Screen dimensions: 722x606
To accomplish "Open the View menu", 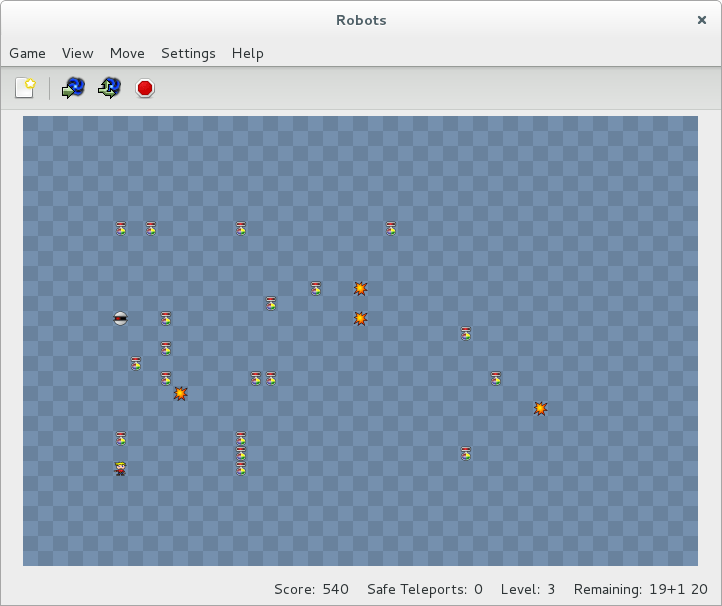I will (77, 53).
